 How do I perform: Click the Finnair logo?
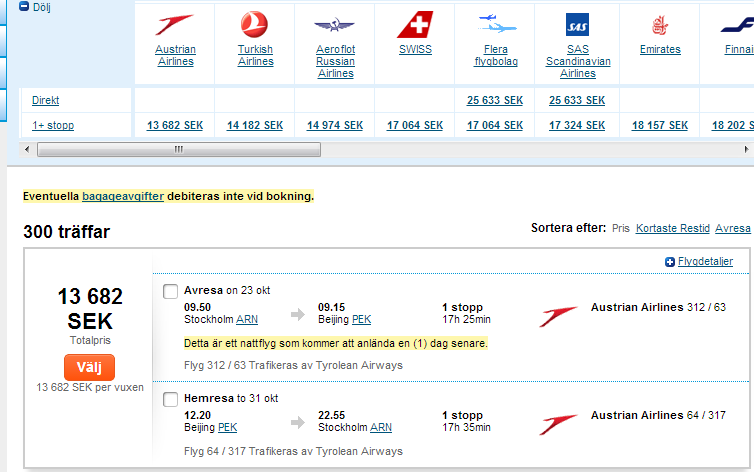(x=737, y=25)
